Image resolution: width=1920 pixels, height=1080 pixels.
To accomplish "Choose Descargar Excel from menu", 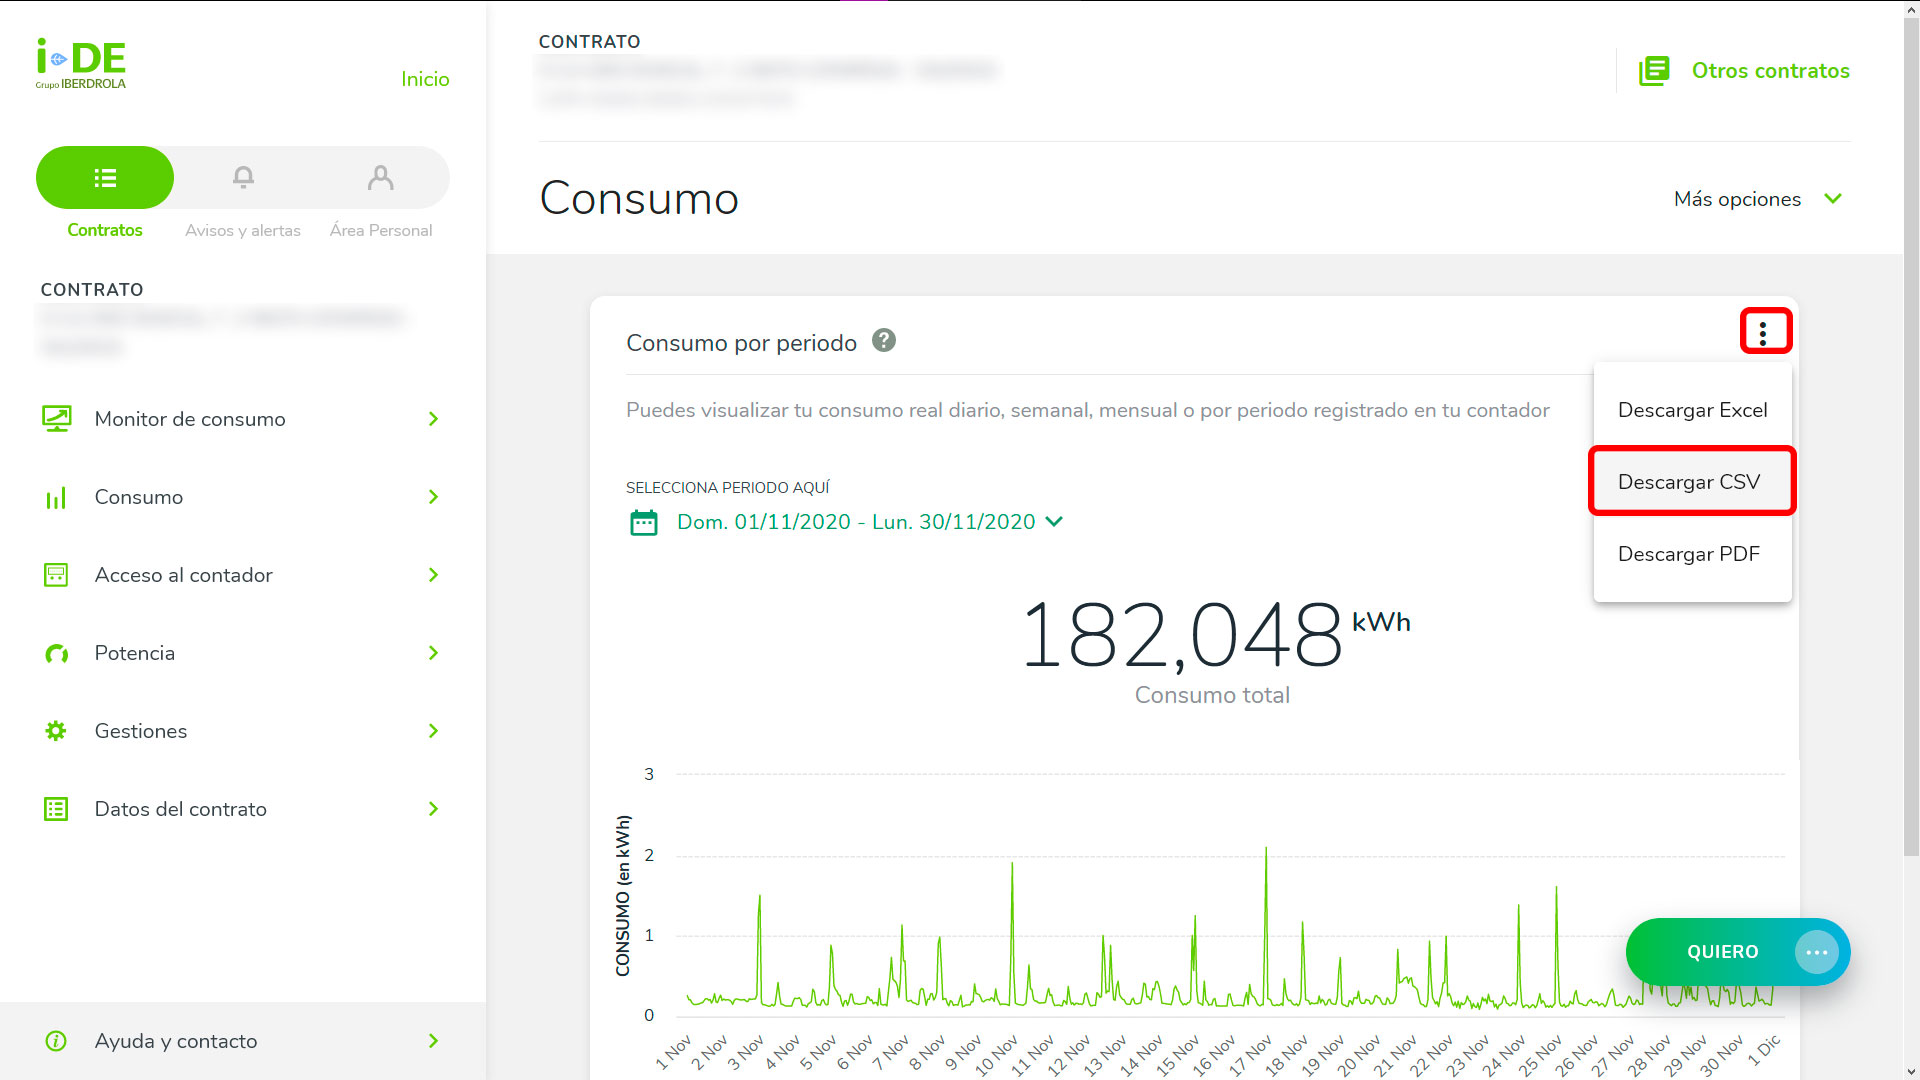I will pyautogui.click(x=1692, y=410).
